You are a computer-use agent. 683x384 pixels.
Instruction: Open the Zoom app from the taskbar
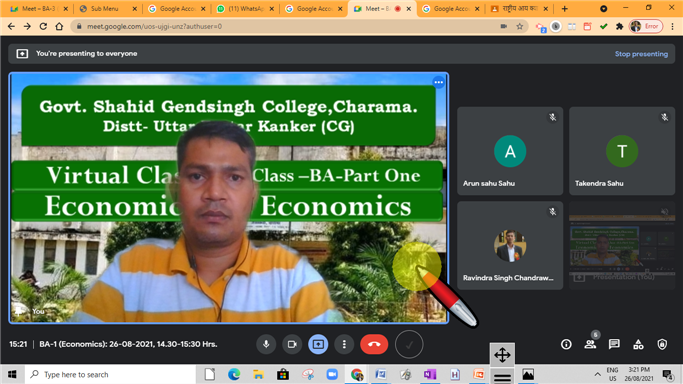click(332, 374)
